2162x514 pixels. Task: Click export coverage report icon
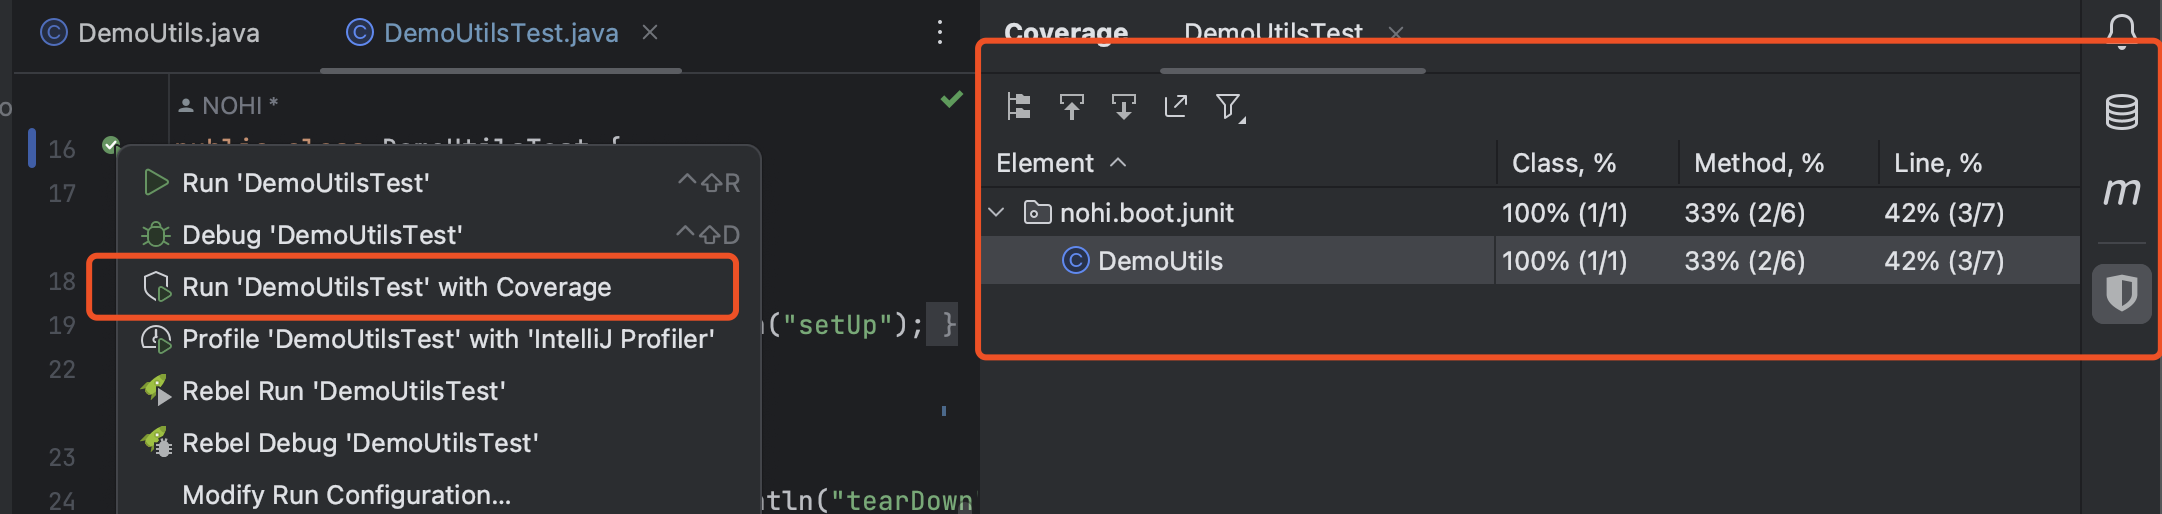pyautogui.click(x=1176, y=106)
